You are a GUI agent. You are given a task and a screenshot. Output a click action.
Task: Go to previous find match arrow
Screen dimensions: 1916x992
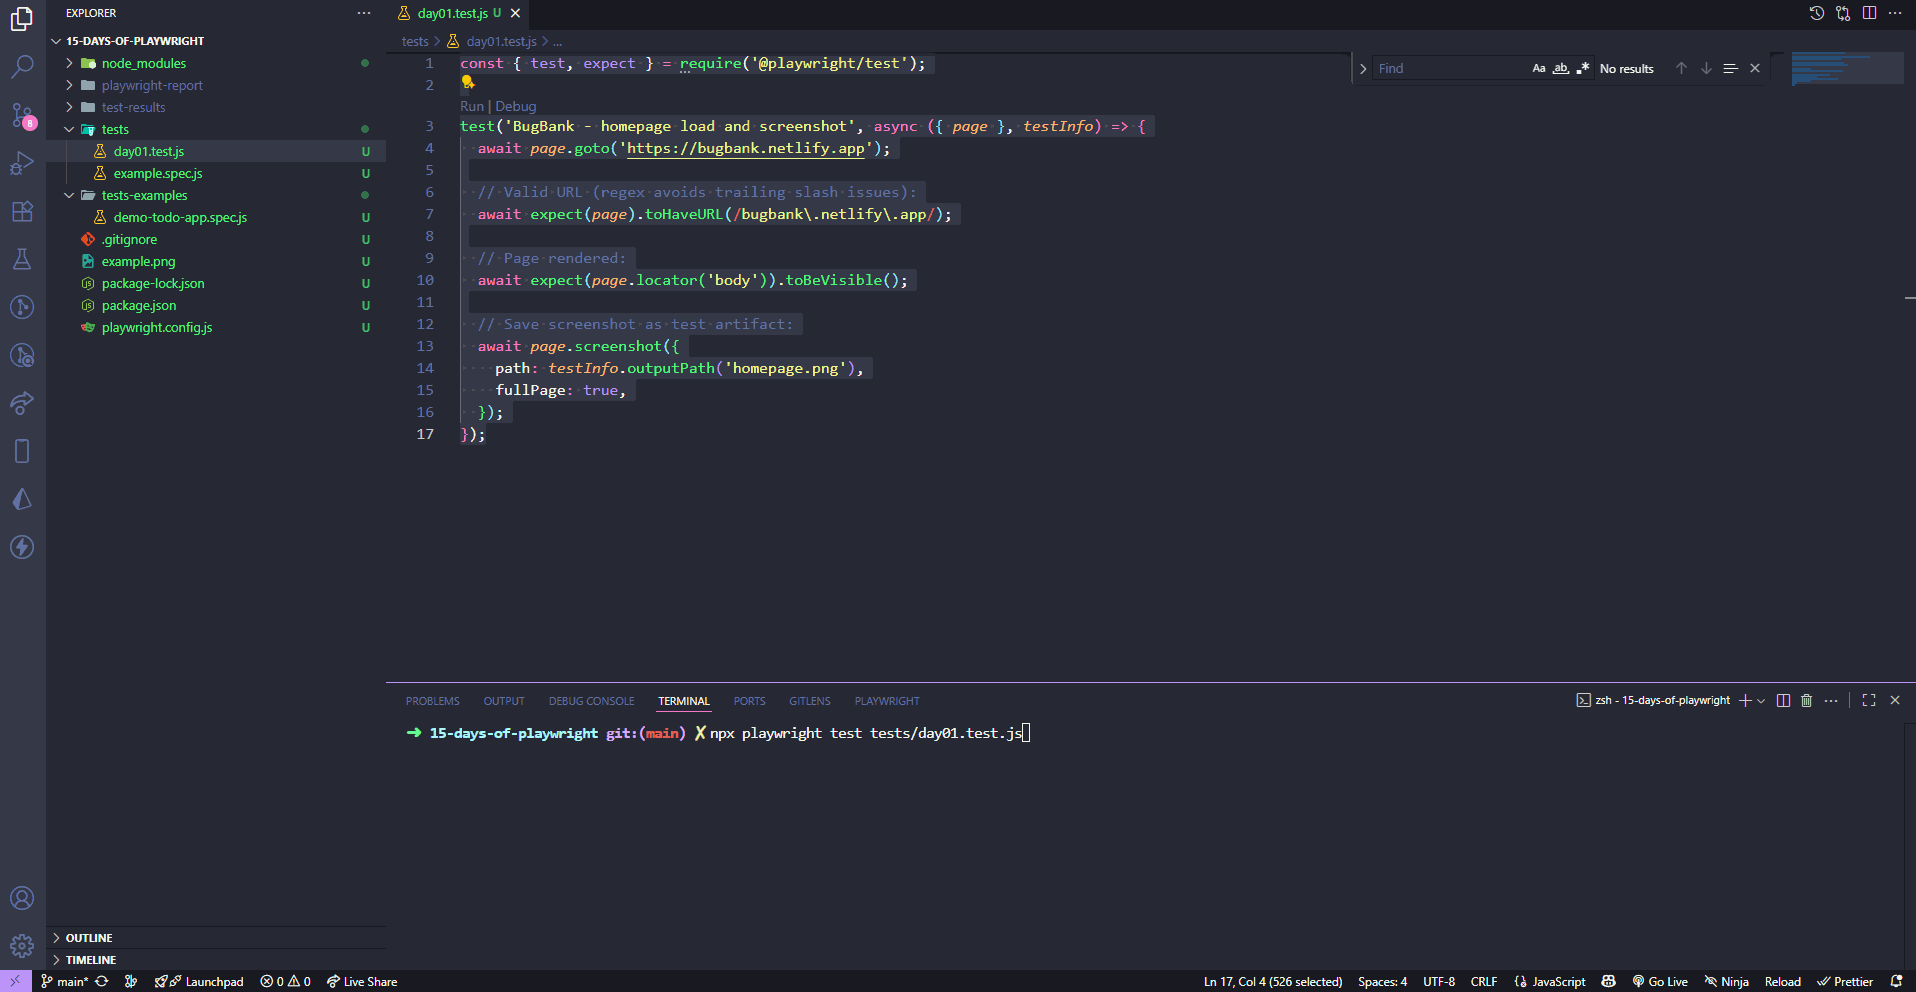[1681, 68]
